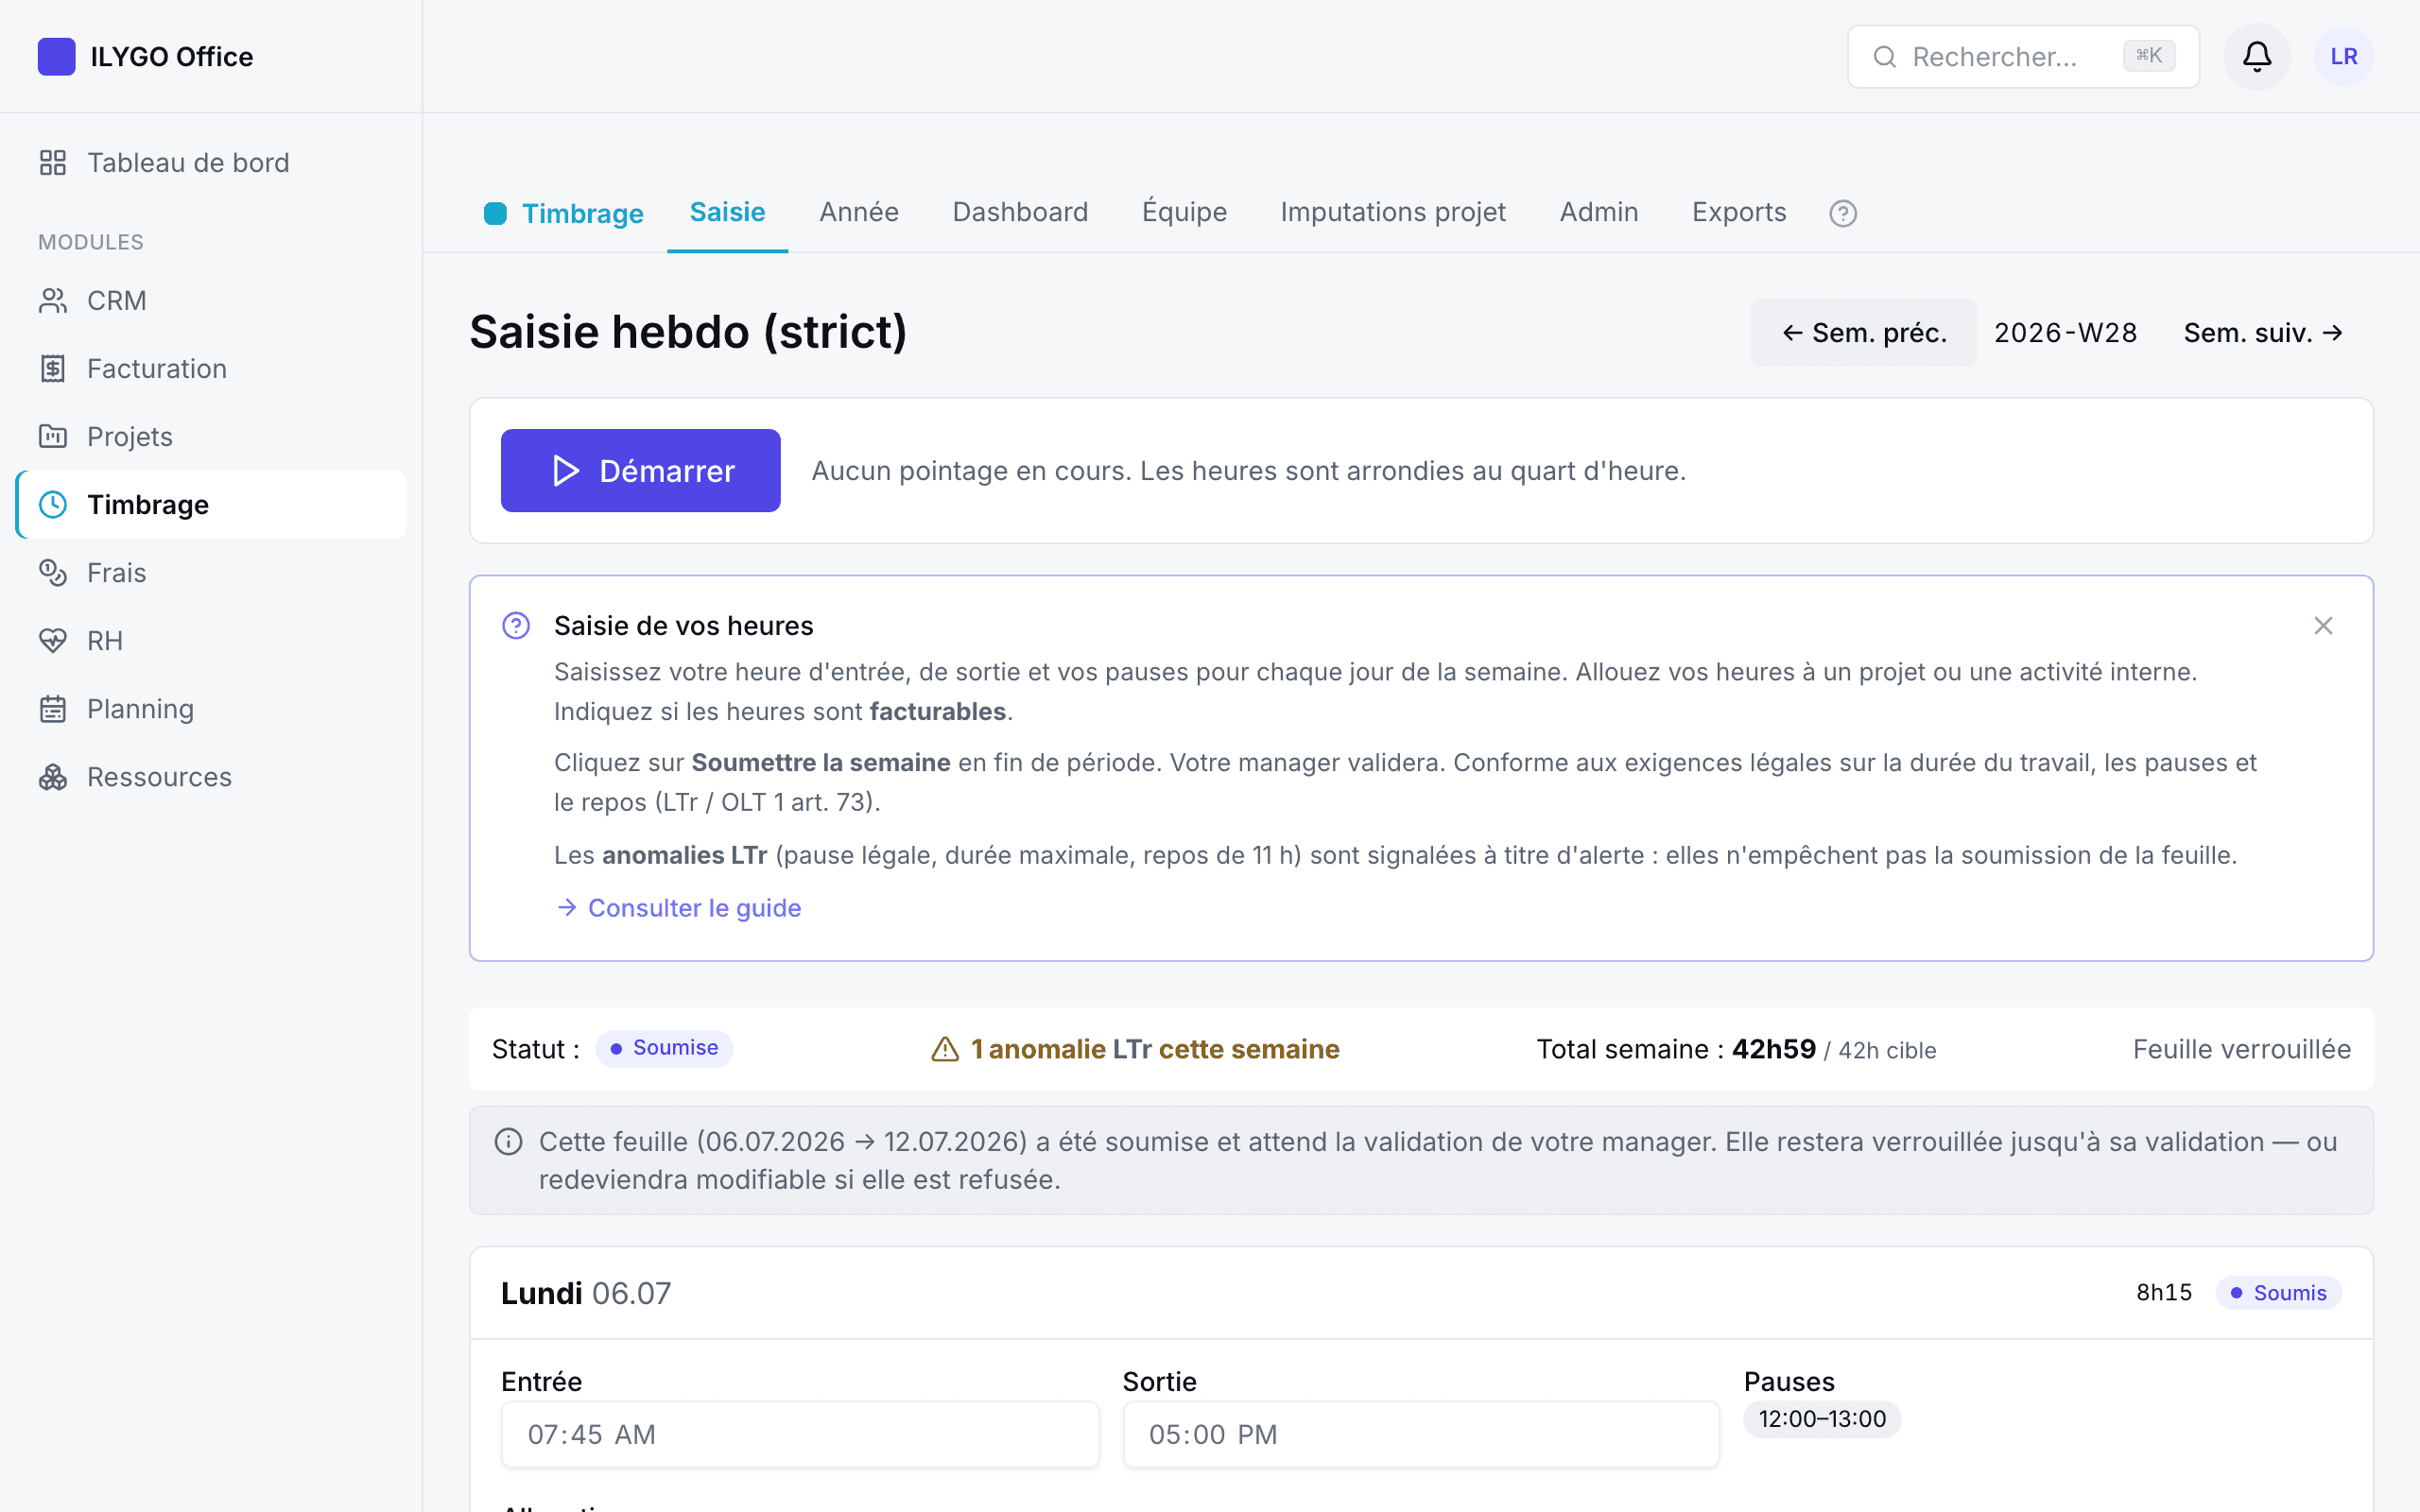Open the Admin tab

1599,213
